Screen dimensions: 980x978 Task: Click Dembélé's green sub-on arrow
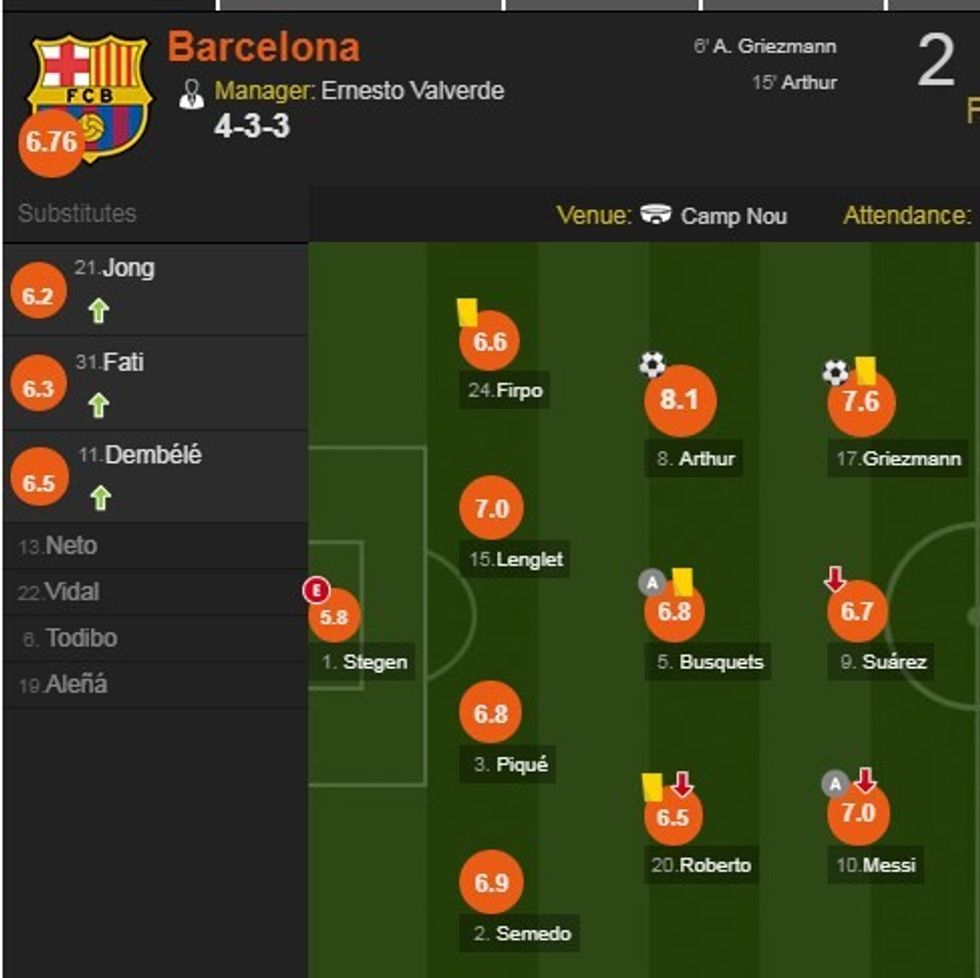pos(99,498)
